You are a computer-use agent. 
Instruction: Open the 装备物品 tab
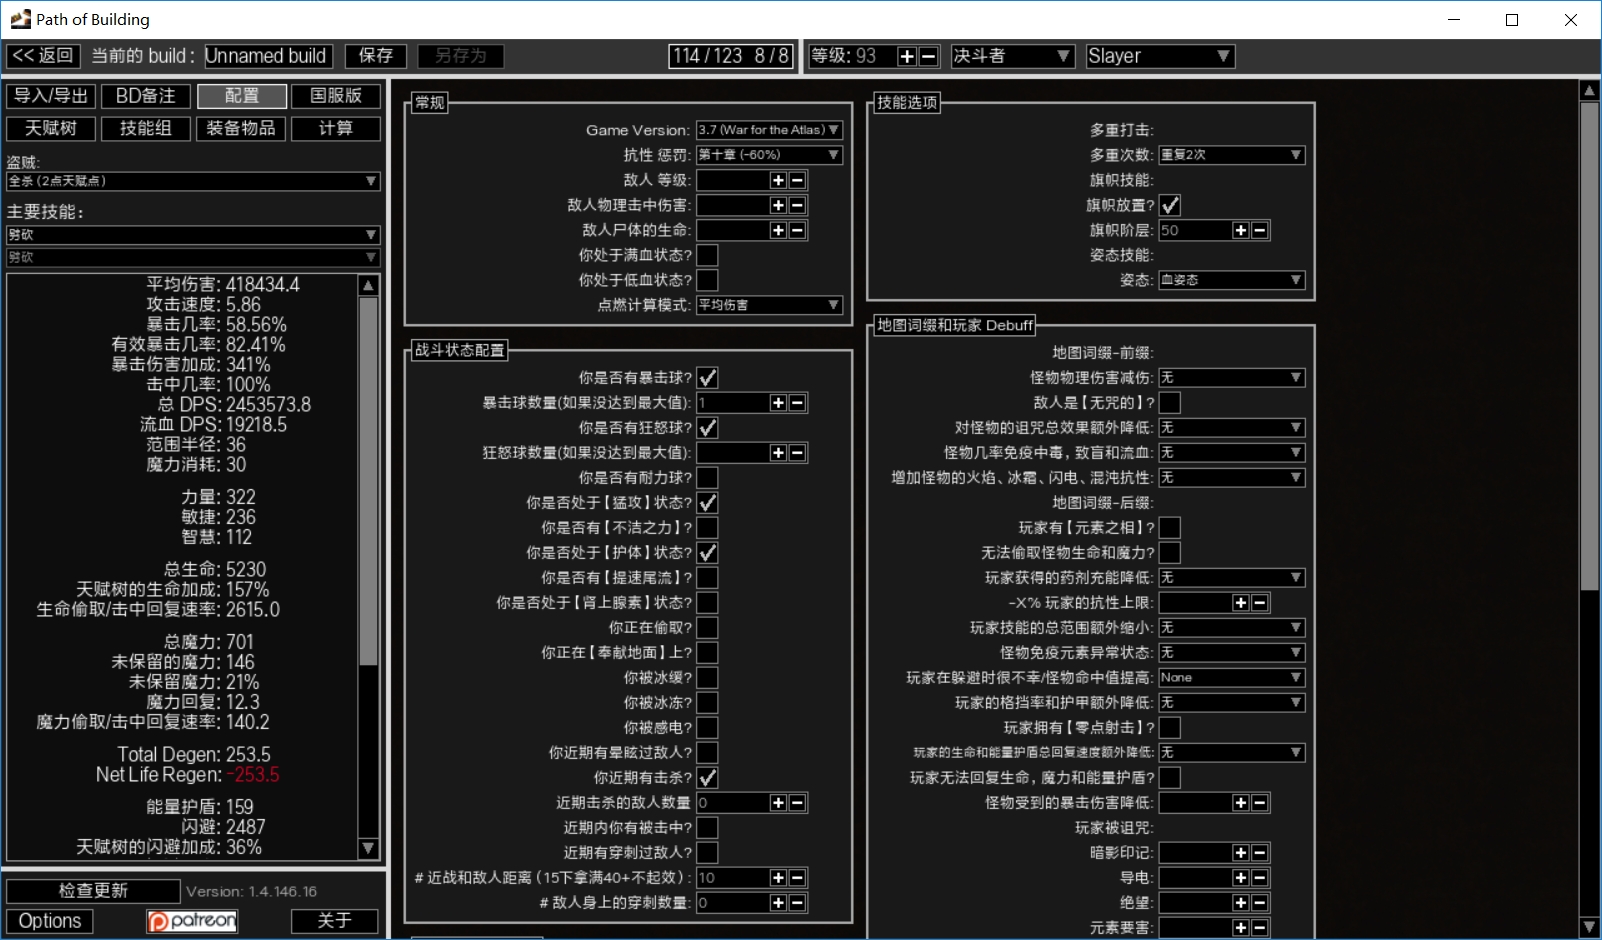pos(241,129)
